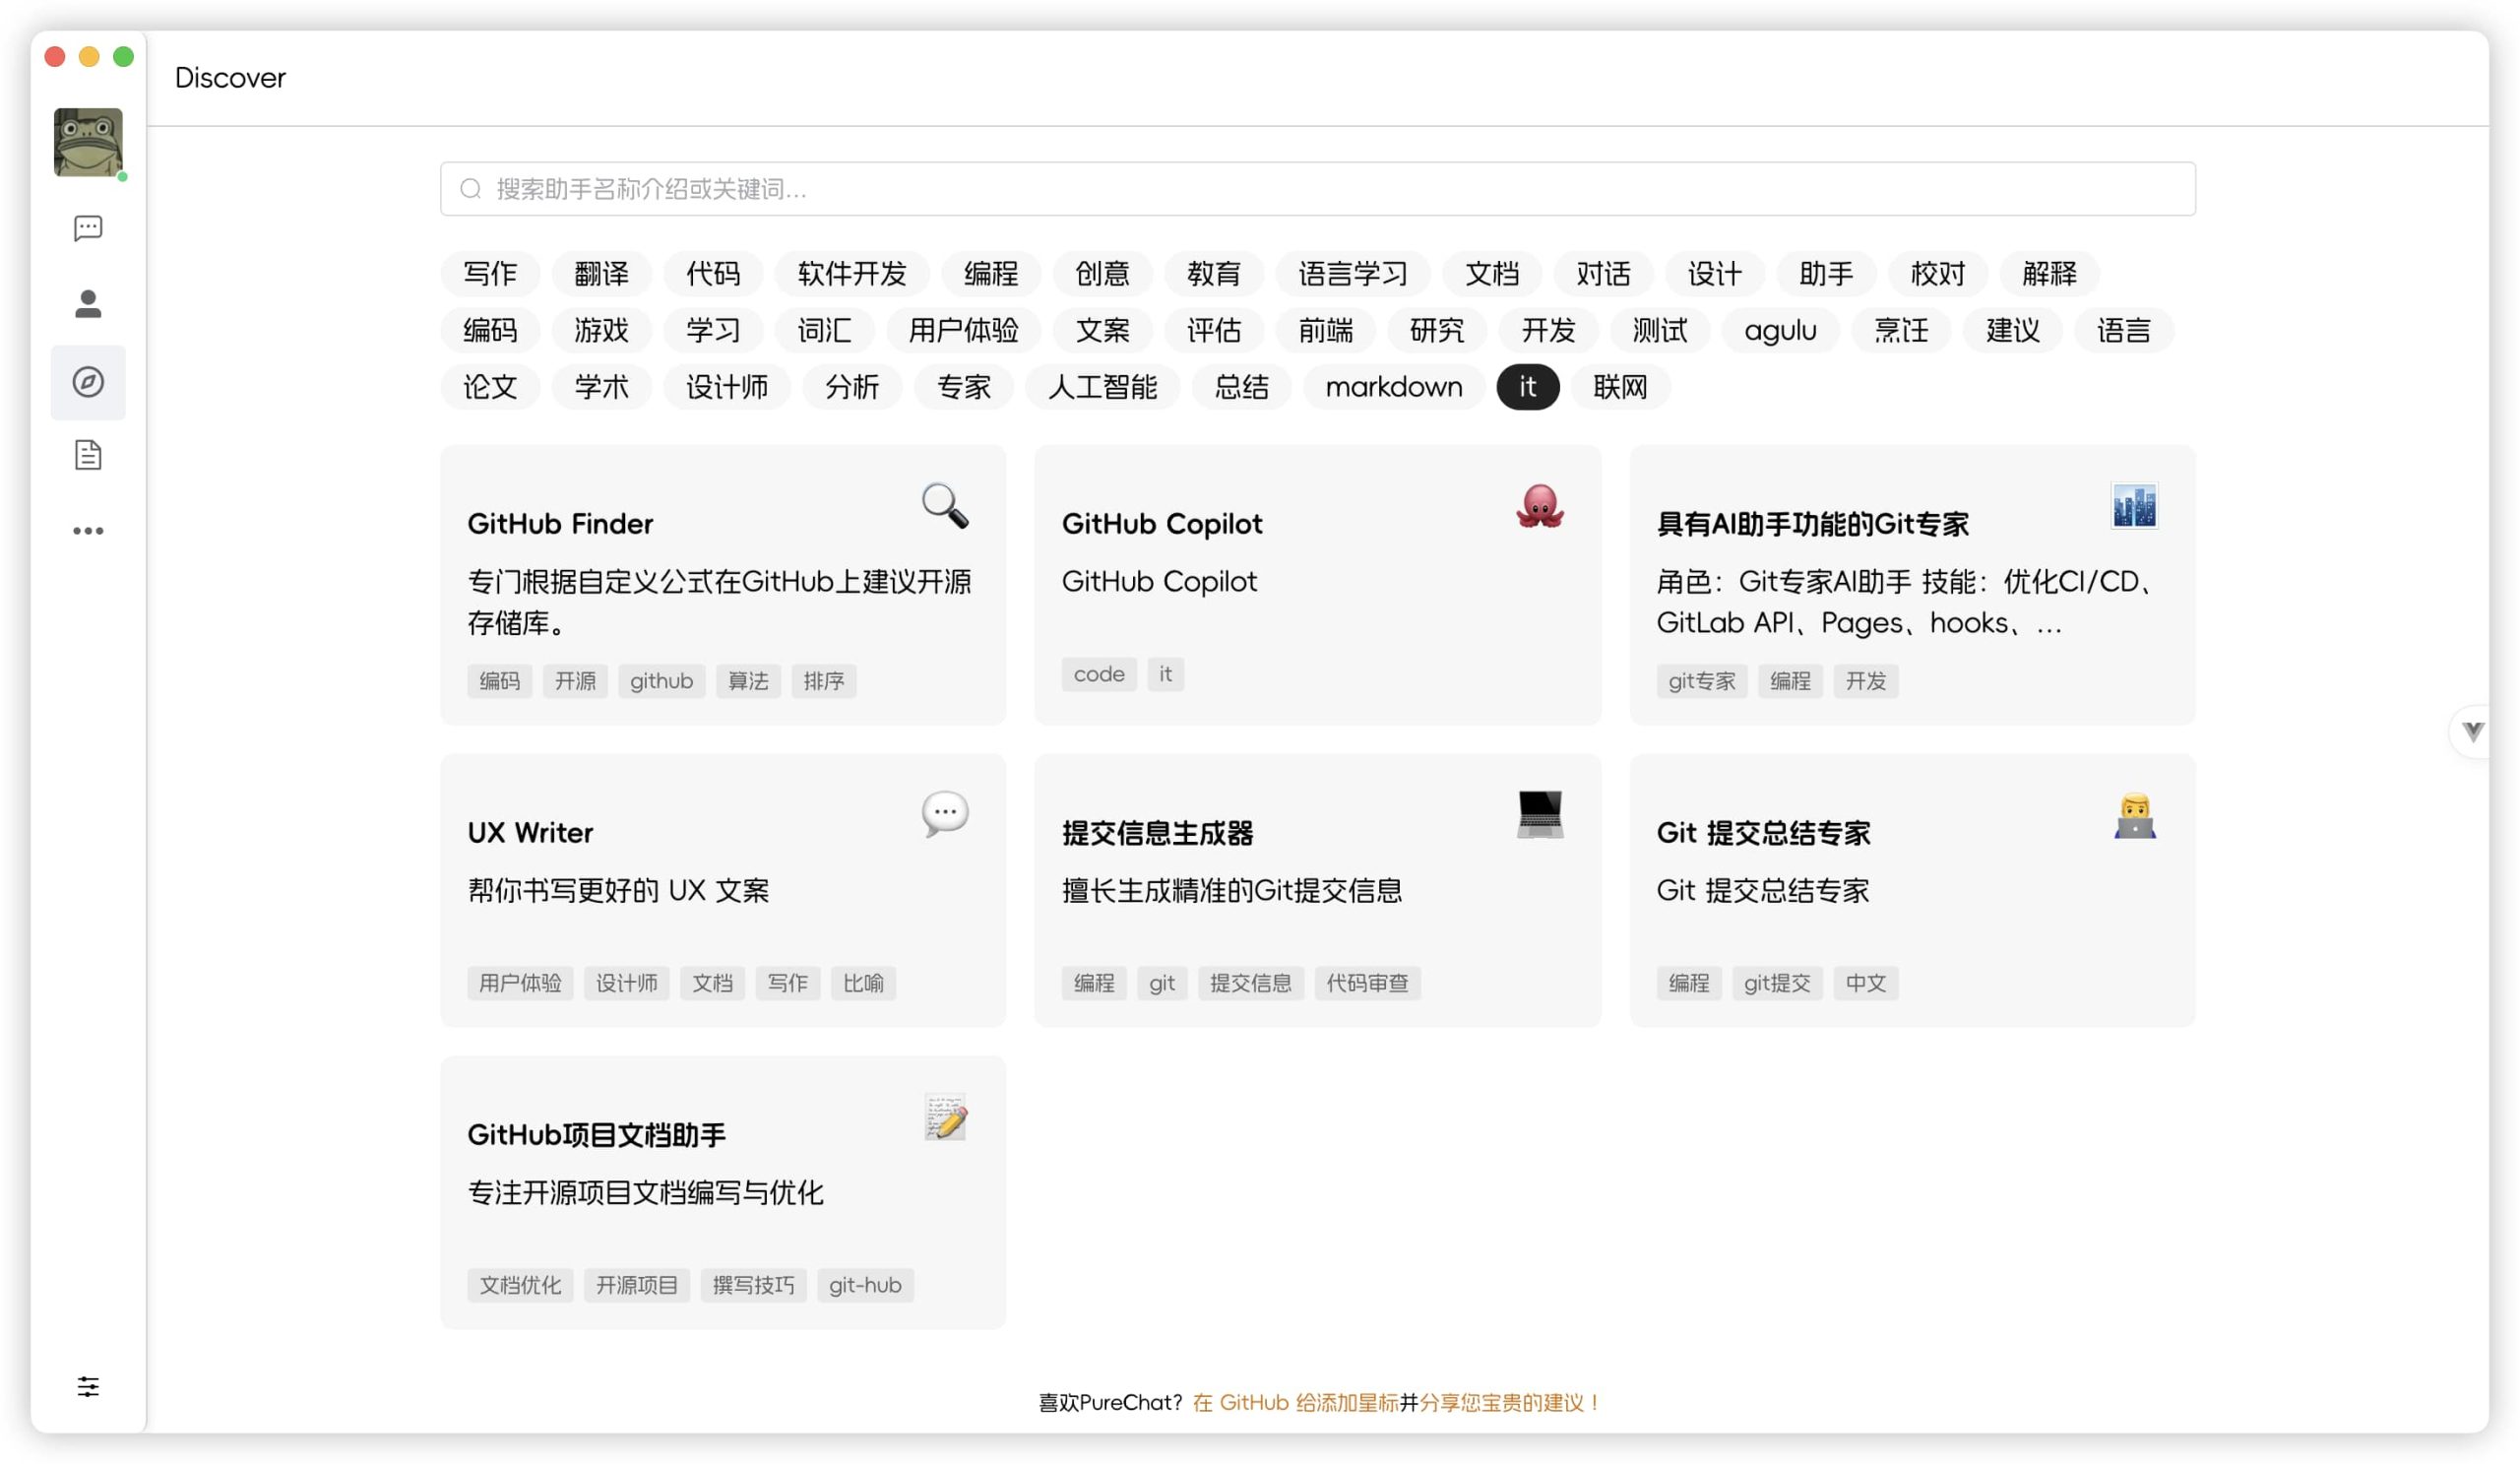Select the 软件开发 category tag
Screen dimensions: 2520x1464
click(x=852, y=273)
